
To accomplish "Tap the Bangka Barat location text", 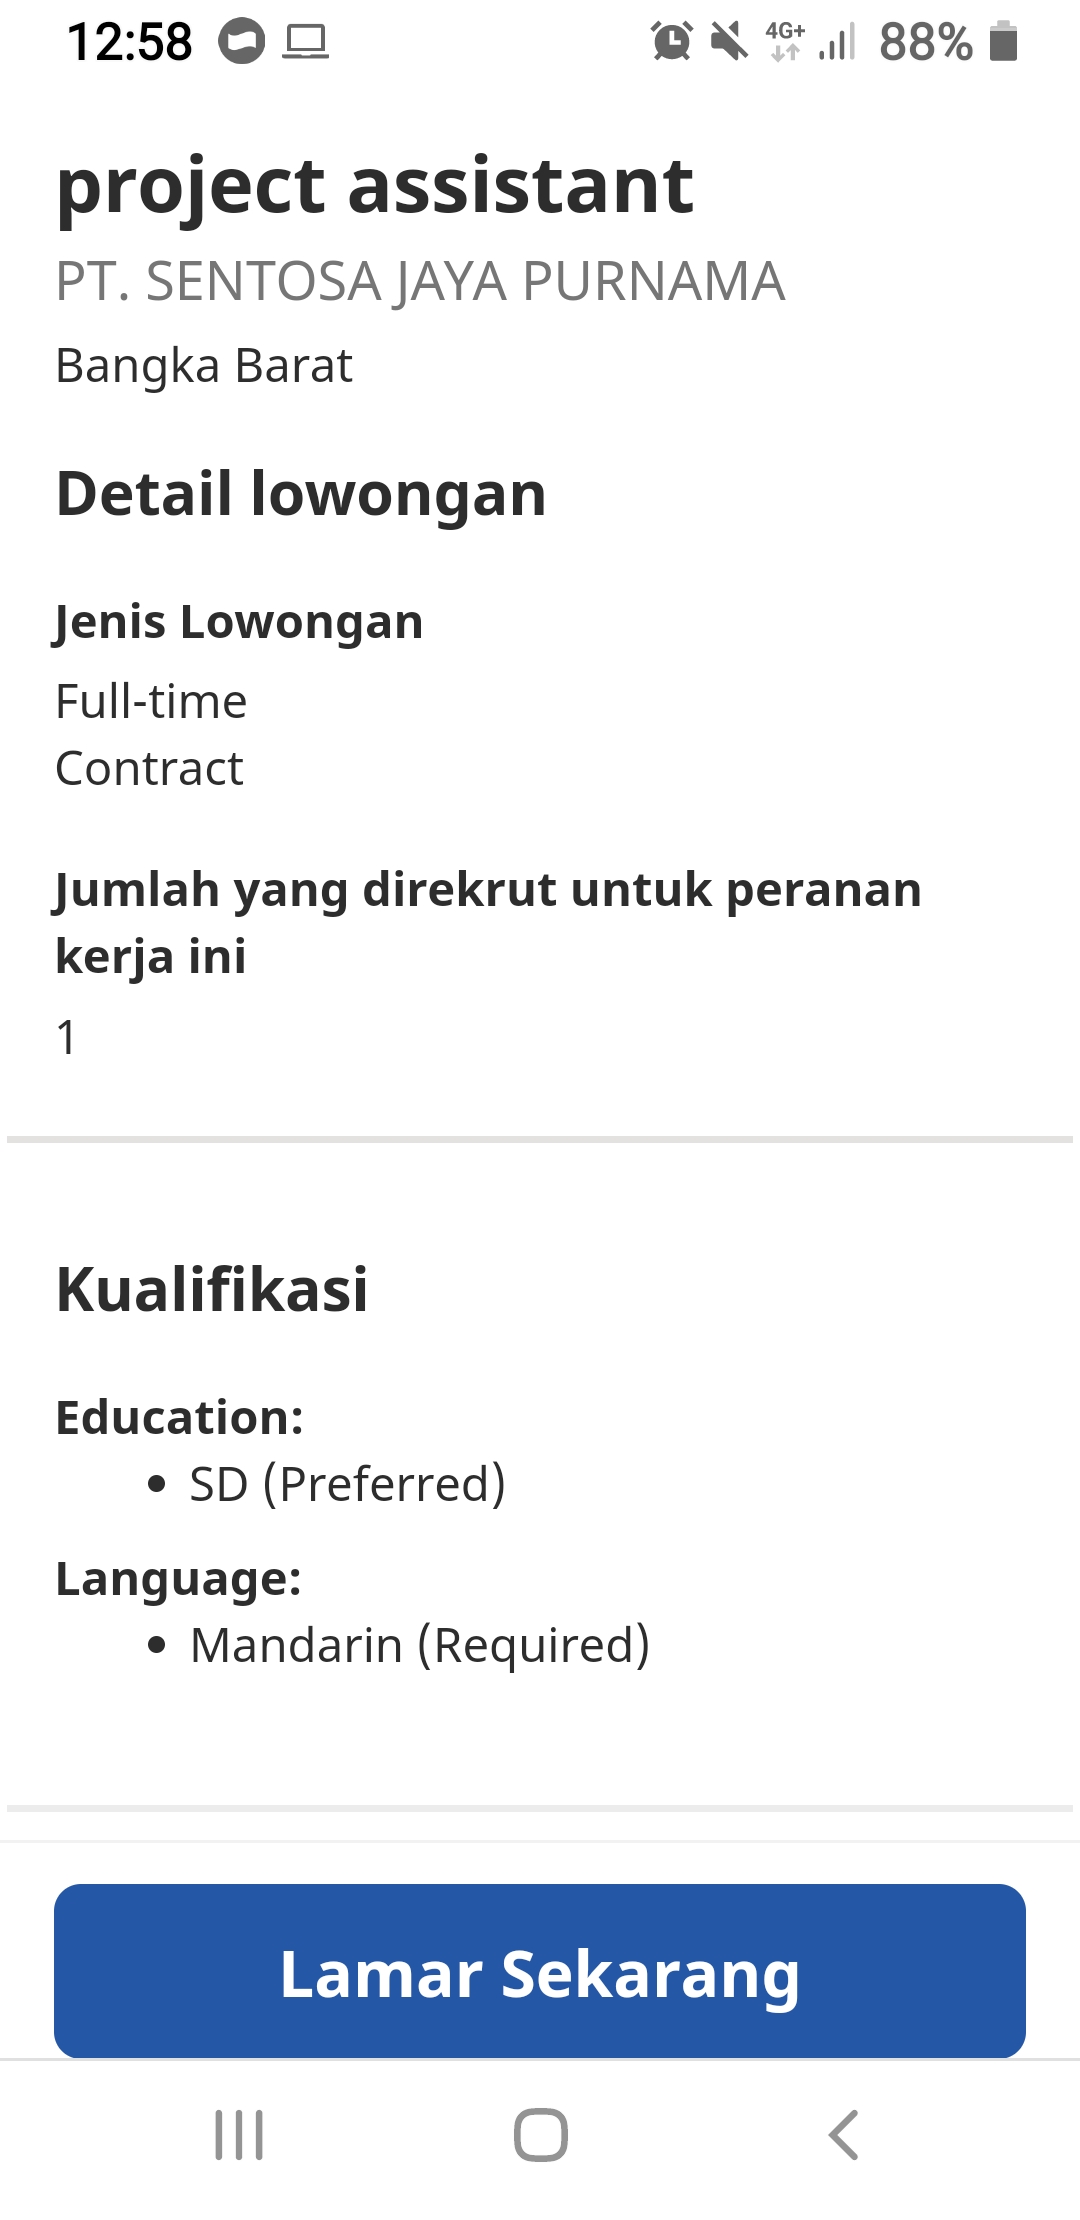I will click(x=204, y=365).
